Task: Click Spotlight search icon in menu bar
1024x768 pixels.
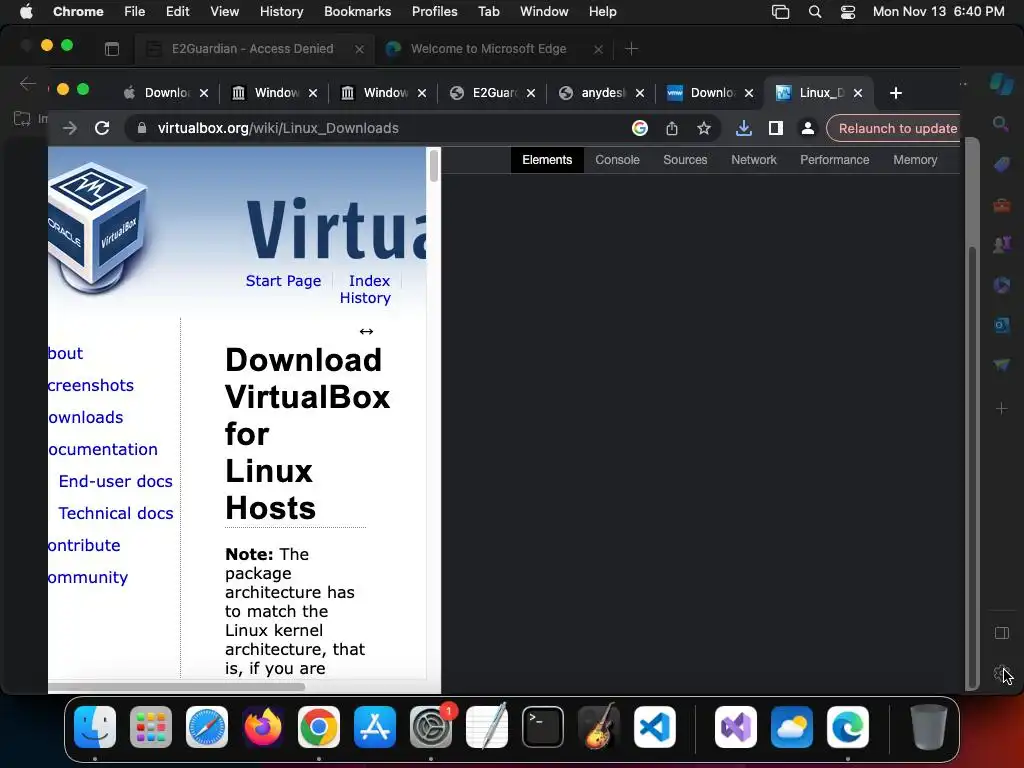Action: 814,12
